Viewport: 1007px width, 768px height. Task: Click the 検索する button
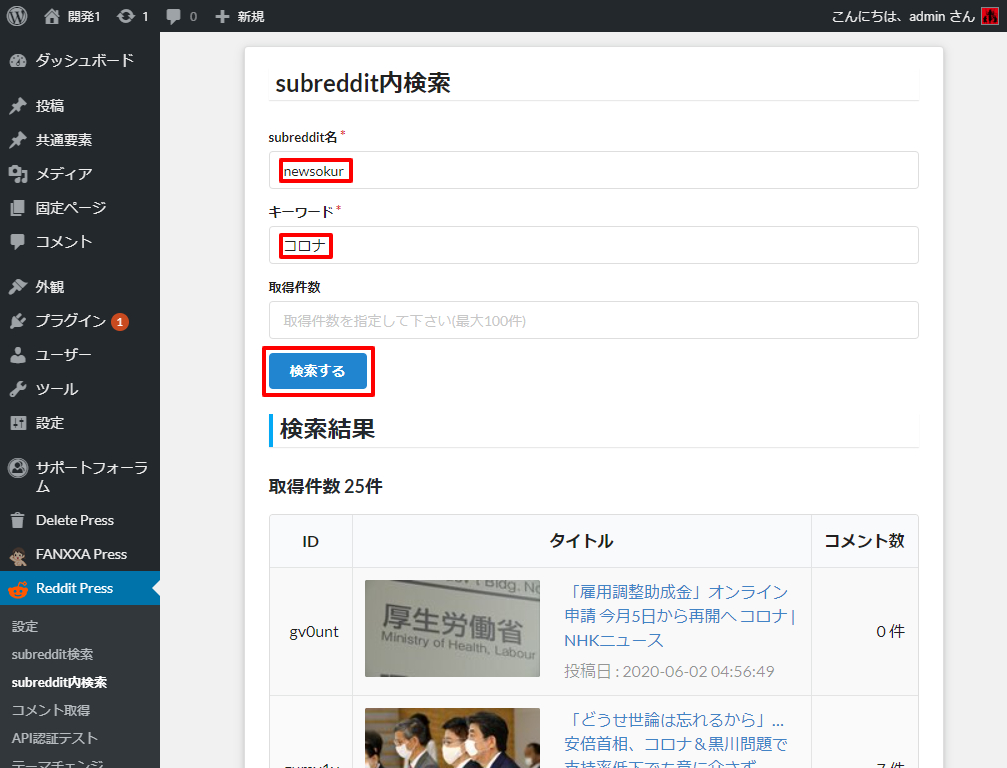(318, 371)
